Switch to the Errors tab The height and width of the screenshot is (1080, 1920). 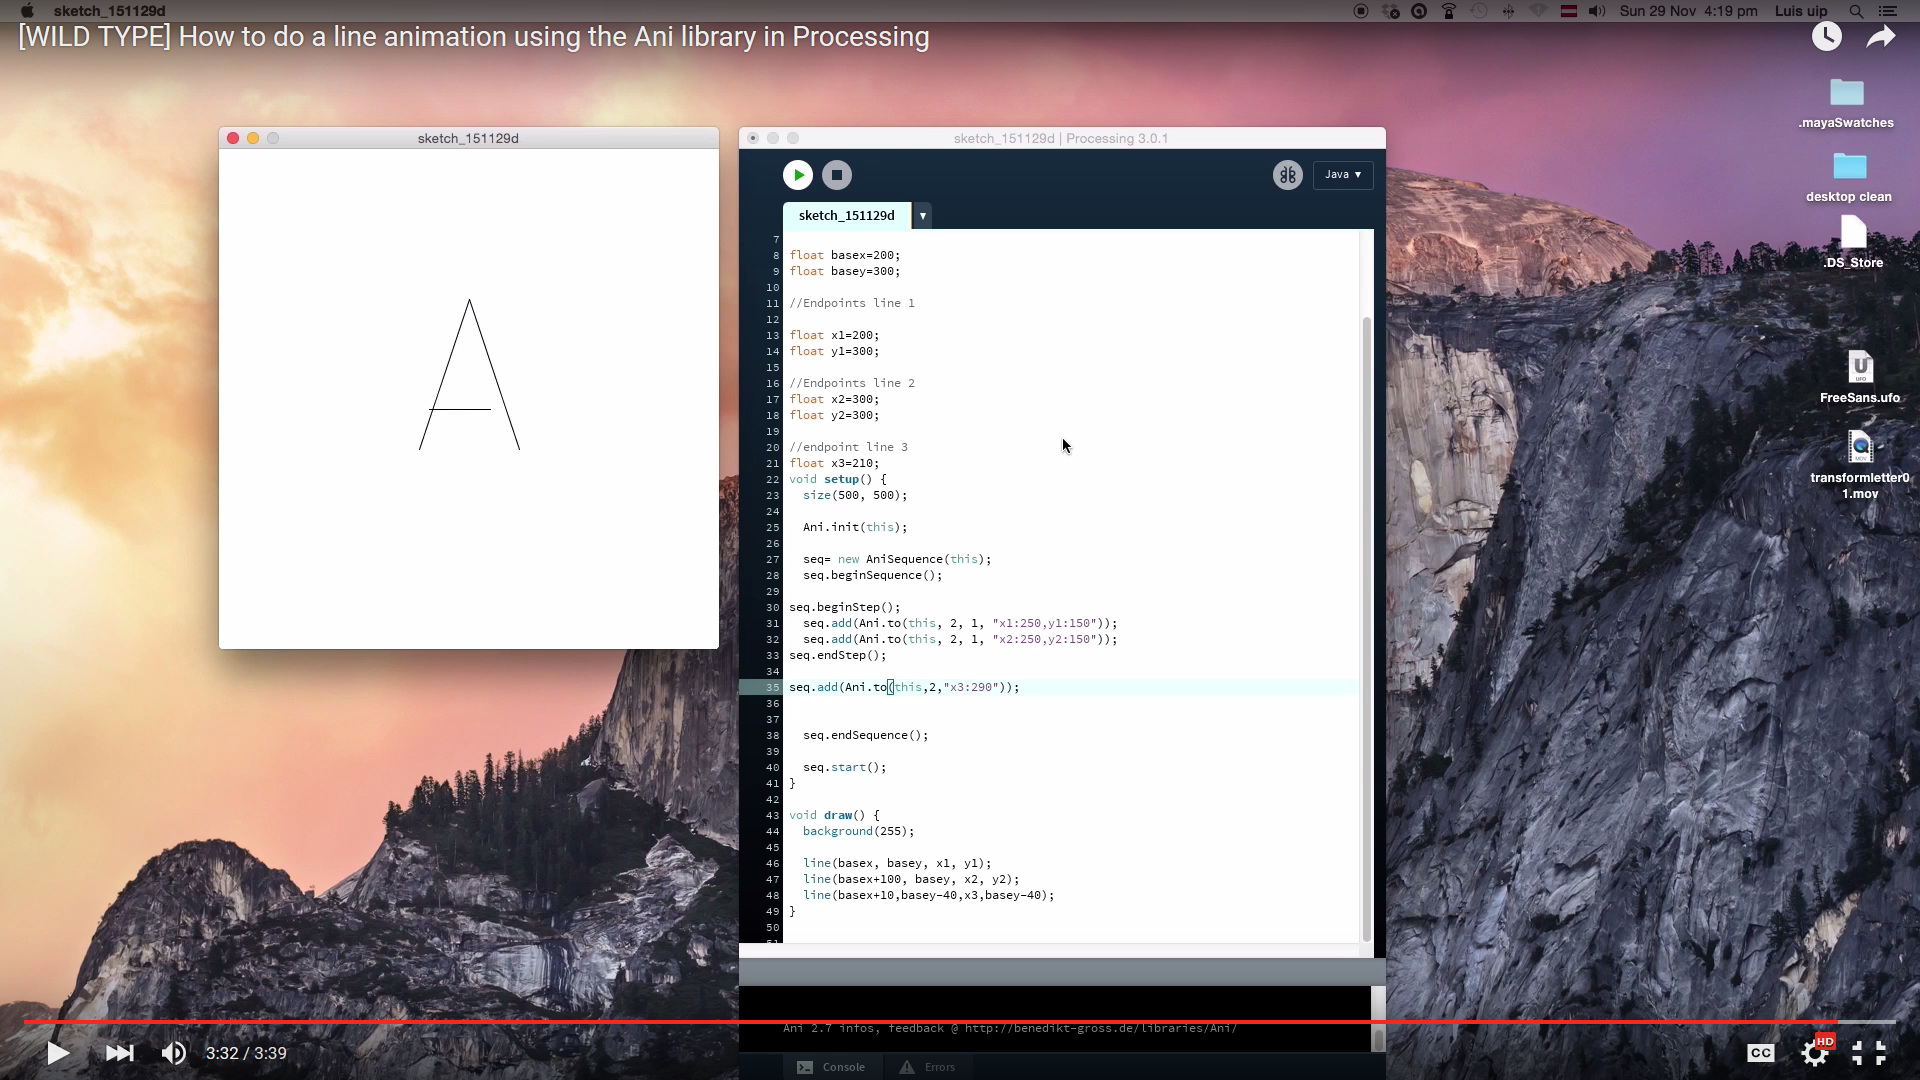pos(928,1067)
